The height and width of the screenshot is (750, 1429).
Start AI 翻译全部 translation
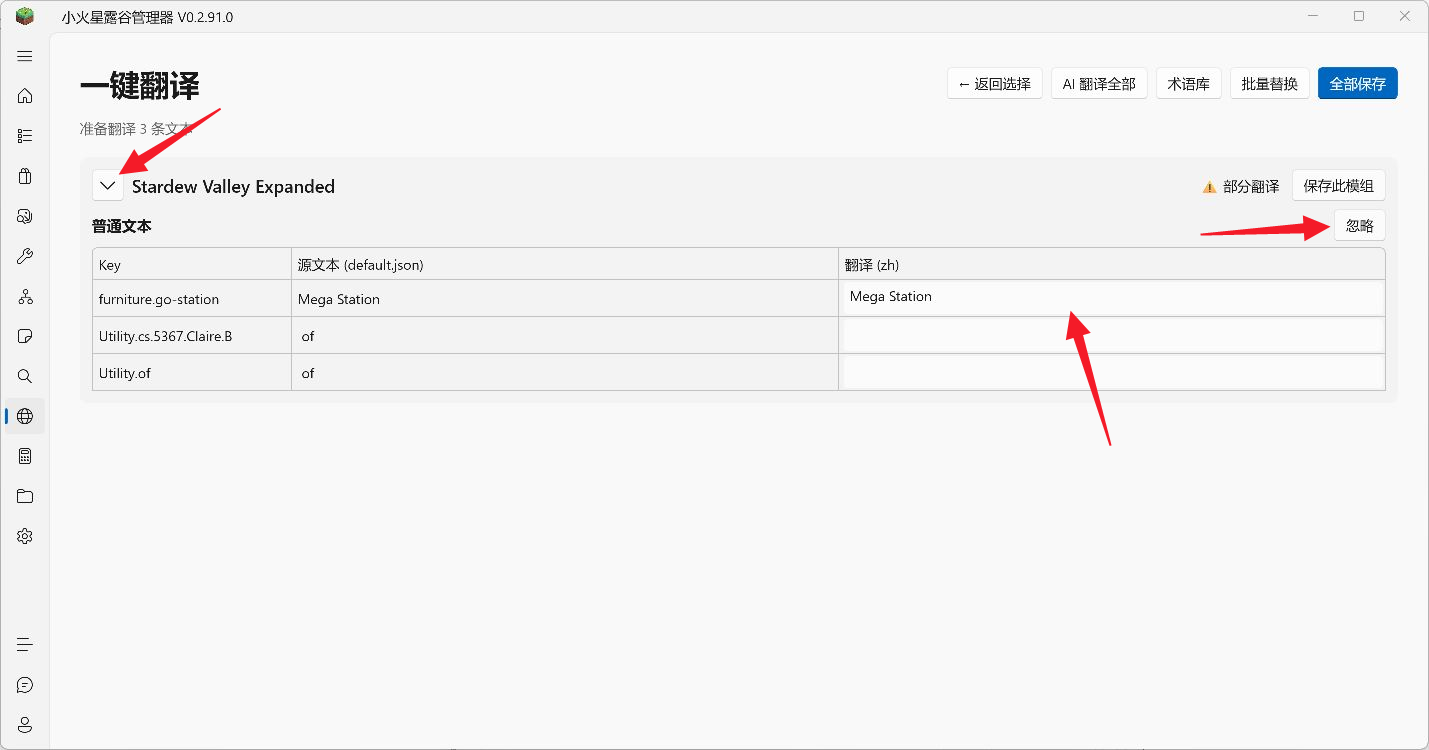(x=1099, y=84)
